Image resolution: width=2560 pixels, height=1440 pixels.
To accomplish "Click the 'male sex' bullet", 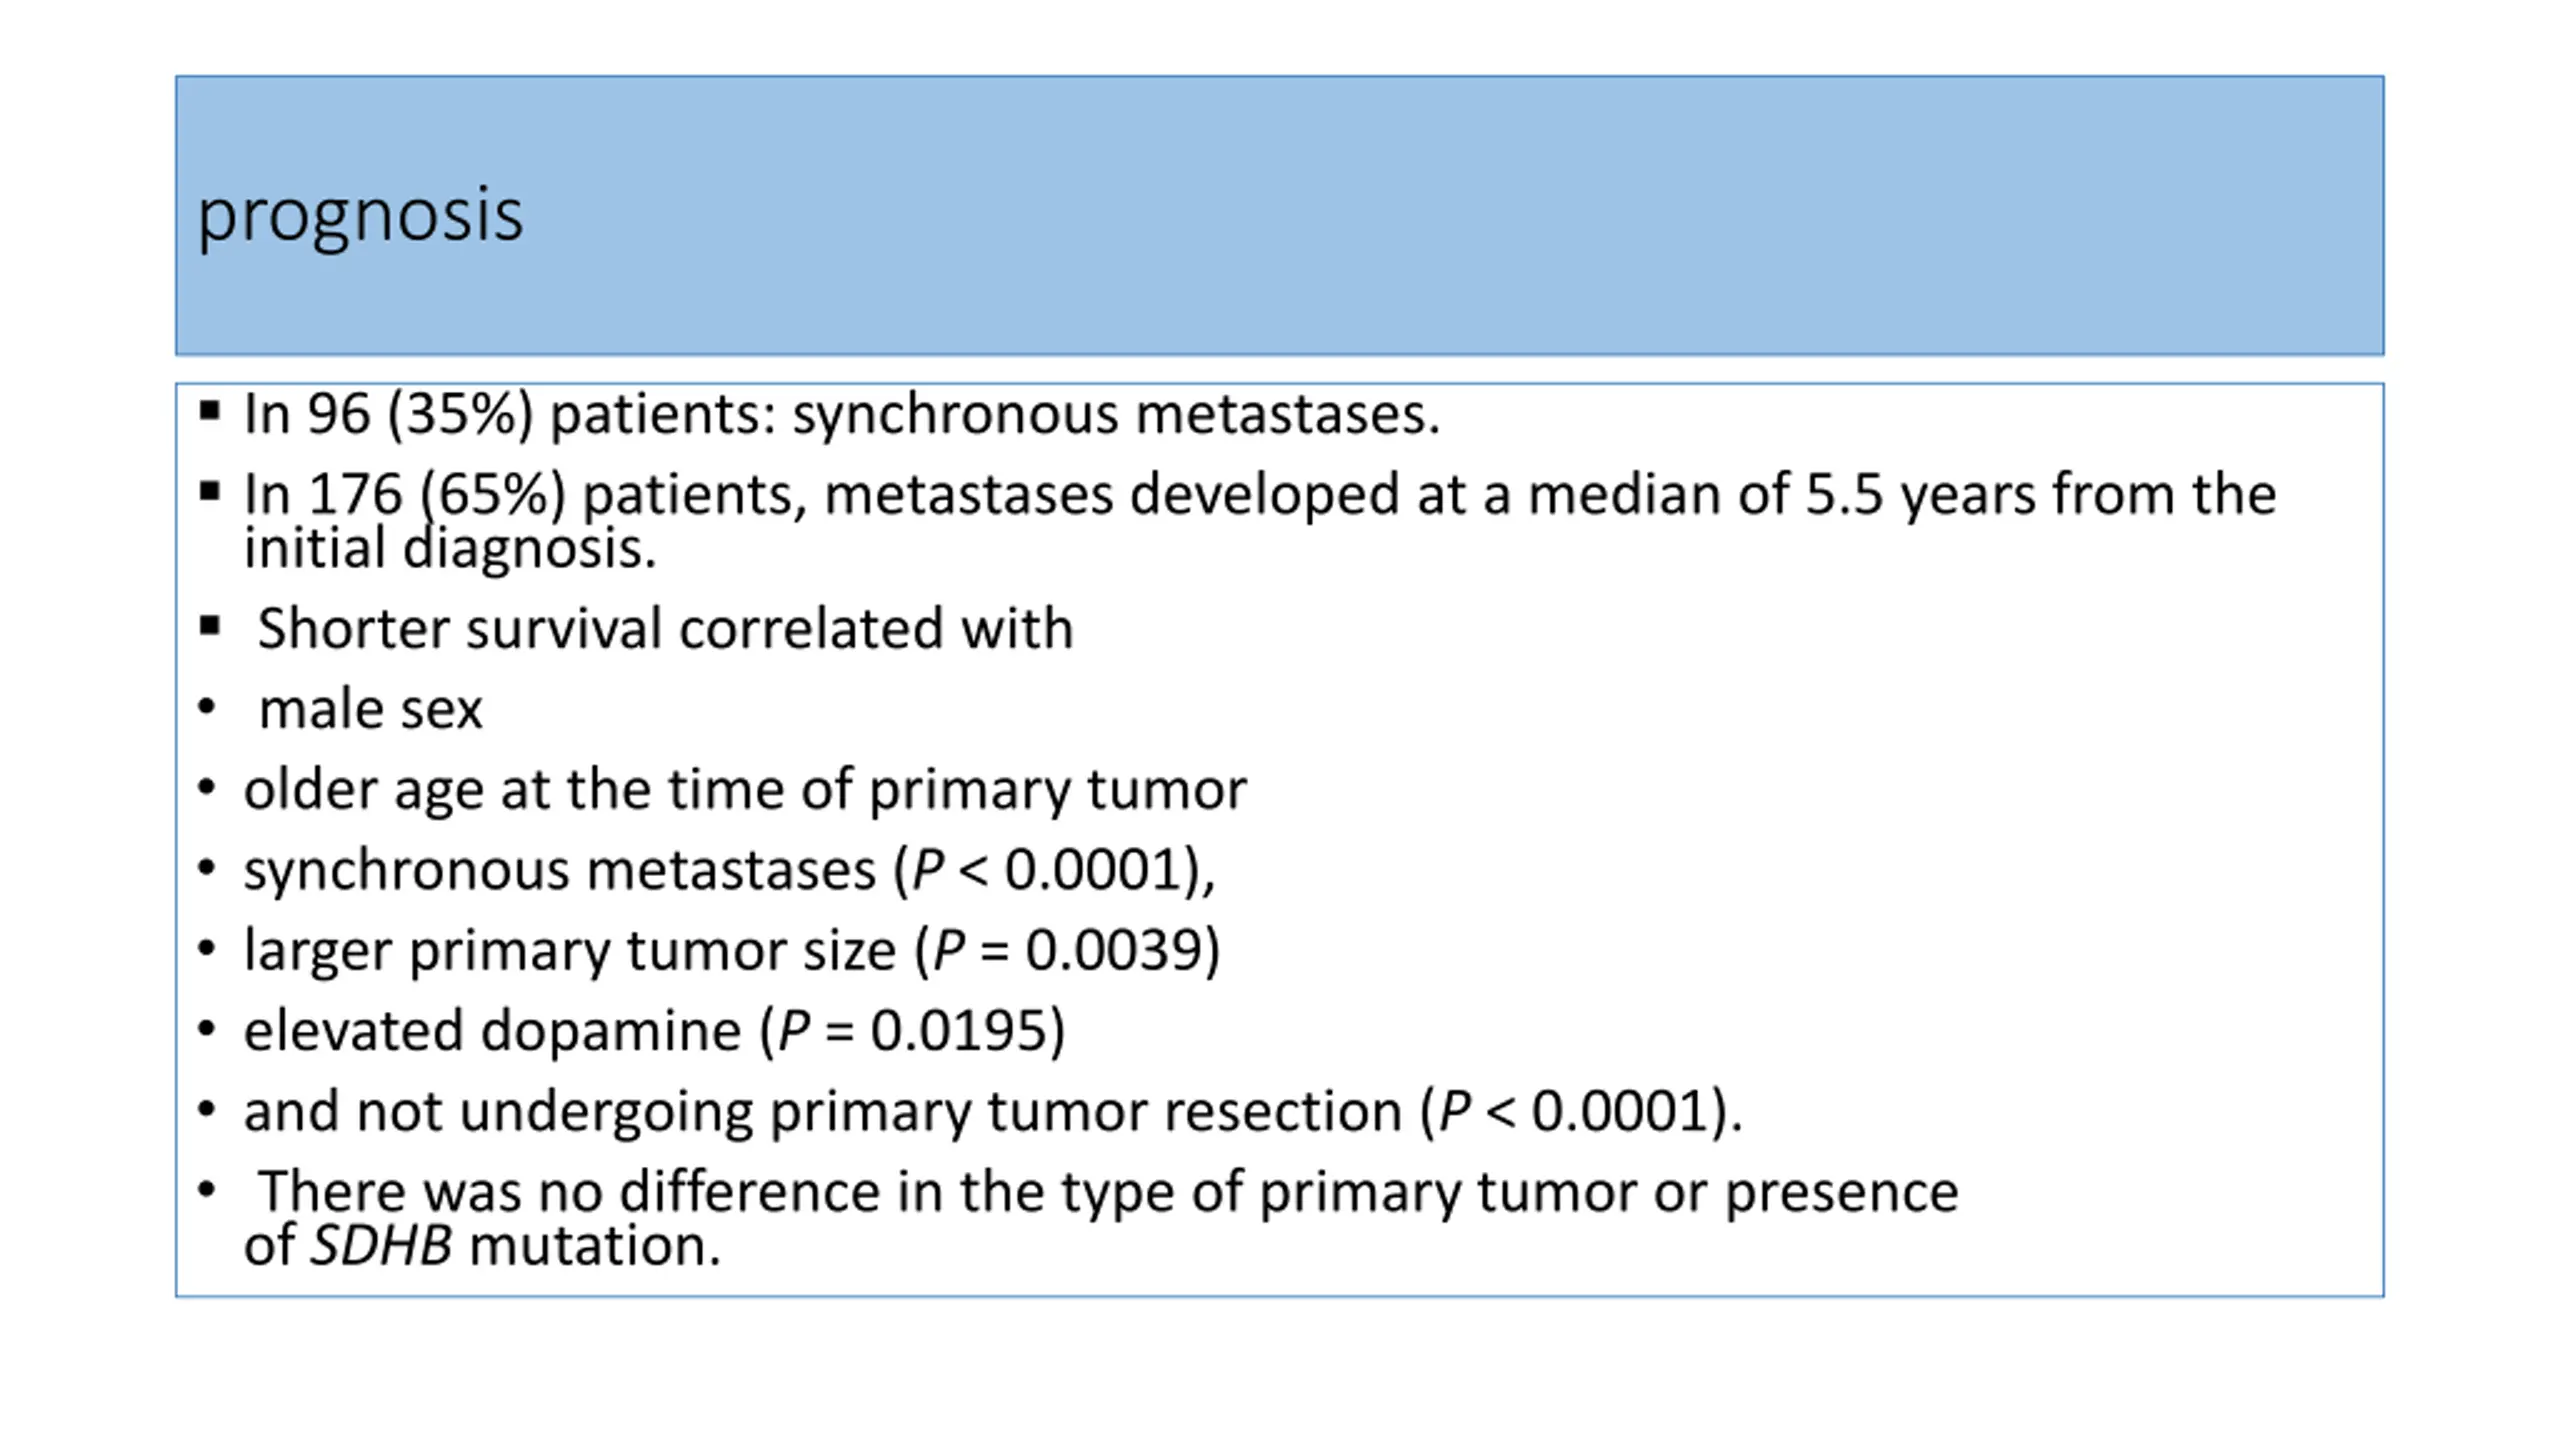I will click(x=370, y=710).
